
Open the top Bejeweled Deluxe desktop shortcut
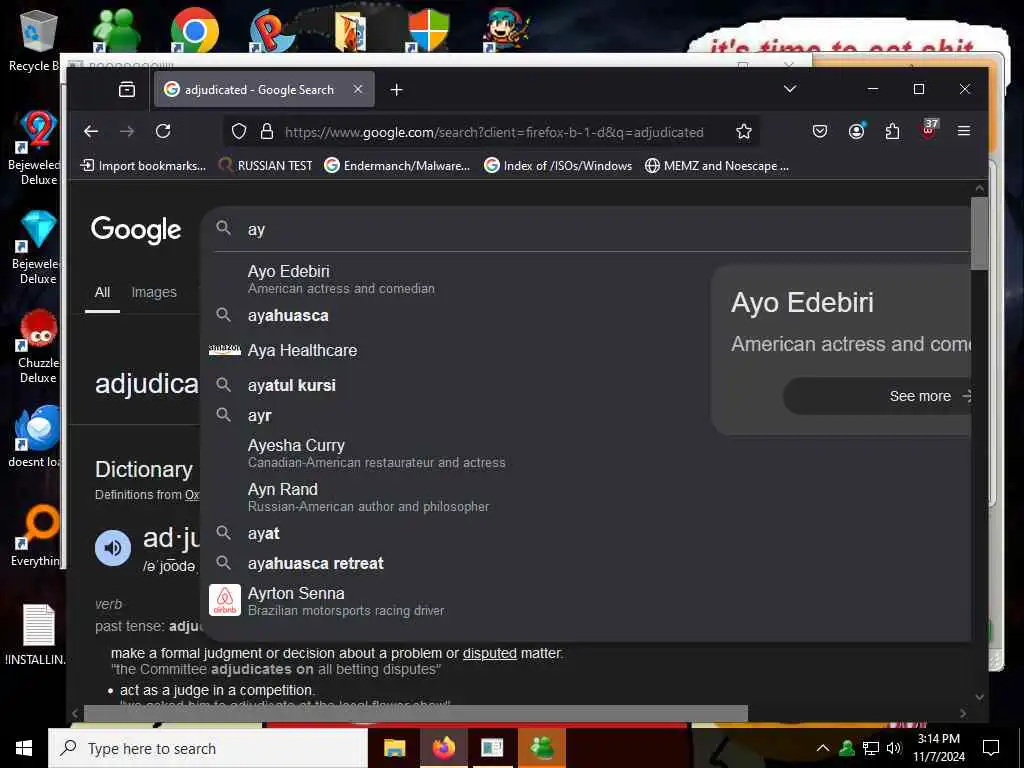(x=36, y=148)
